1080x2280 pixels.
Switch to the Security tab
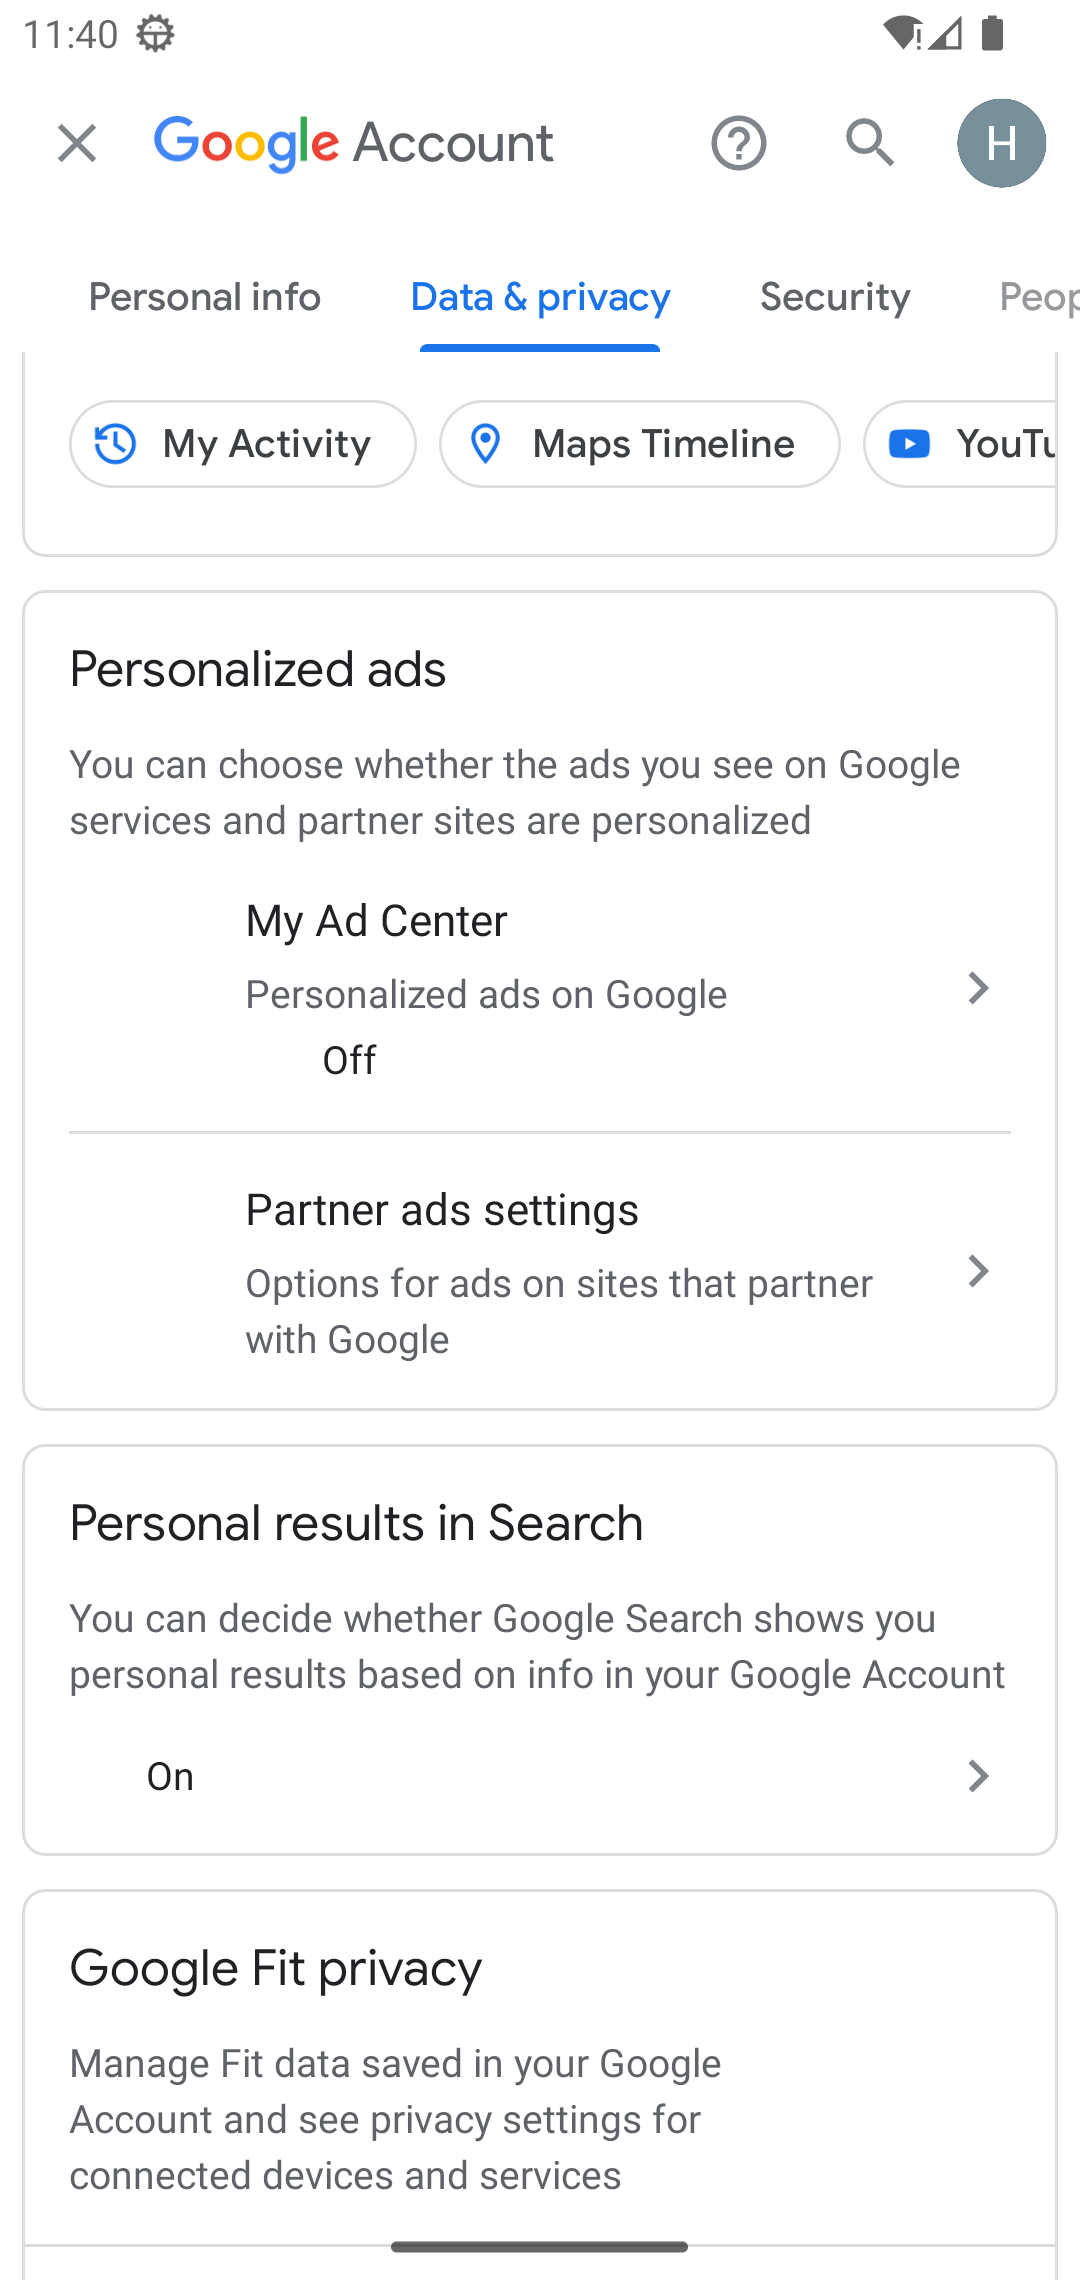pyautogui.click(x=835, y=297)
